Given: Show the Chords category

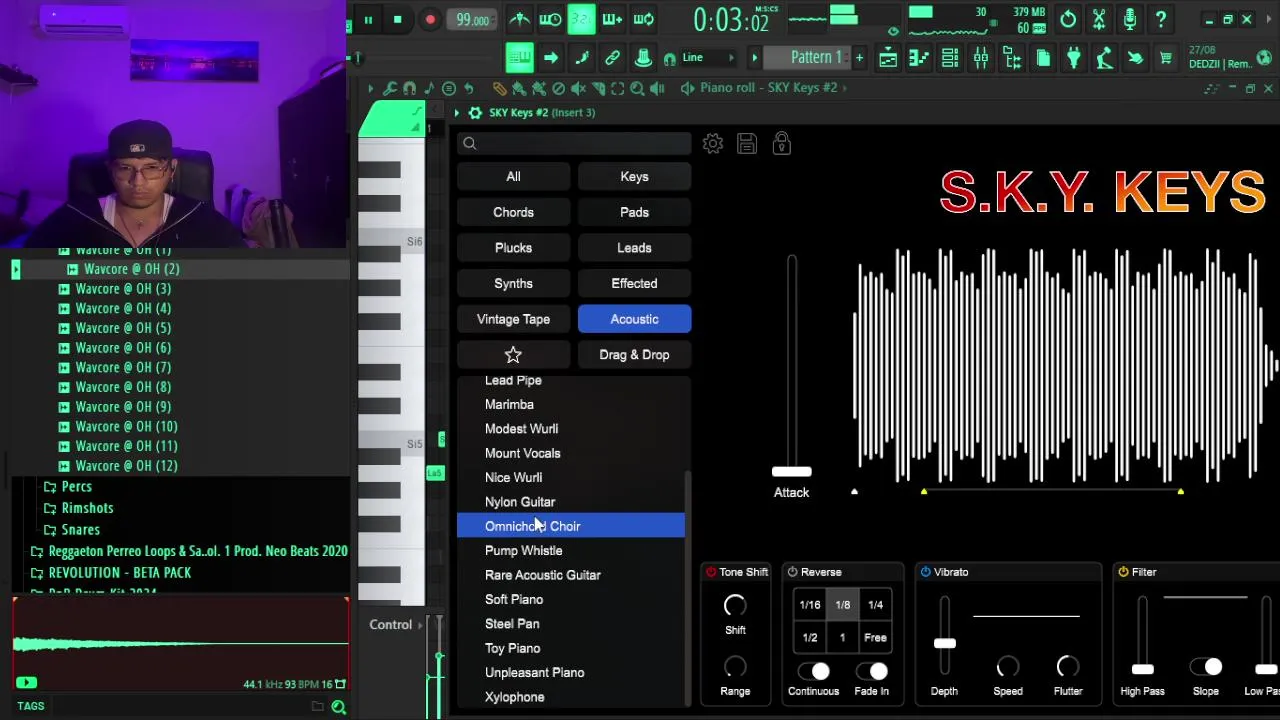Looking at the screenshot, I should click(513, 212).
